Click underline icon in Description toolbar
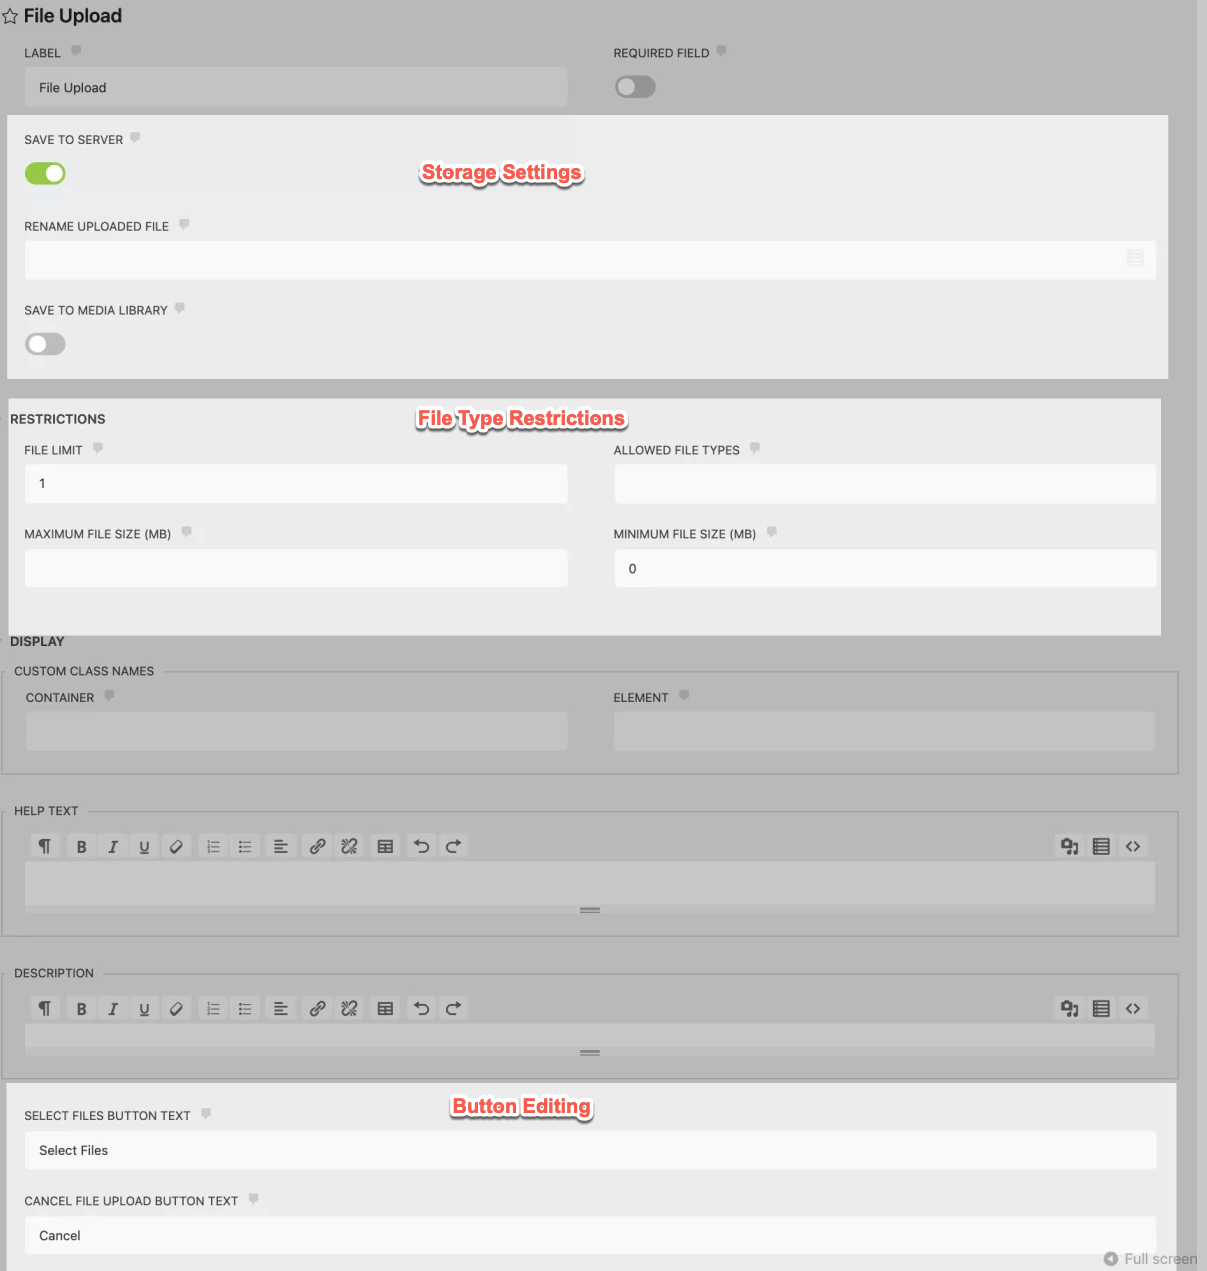1207x1271 pixels. coord(144,1009)
